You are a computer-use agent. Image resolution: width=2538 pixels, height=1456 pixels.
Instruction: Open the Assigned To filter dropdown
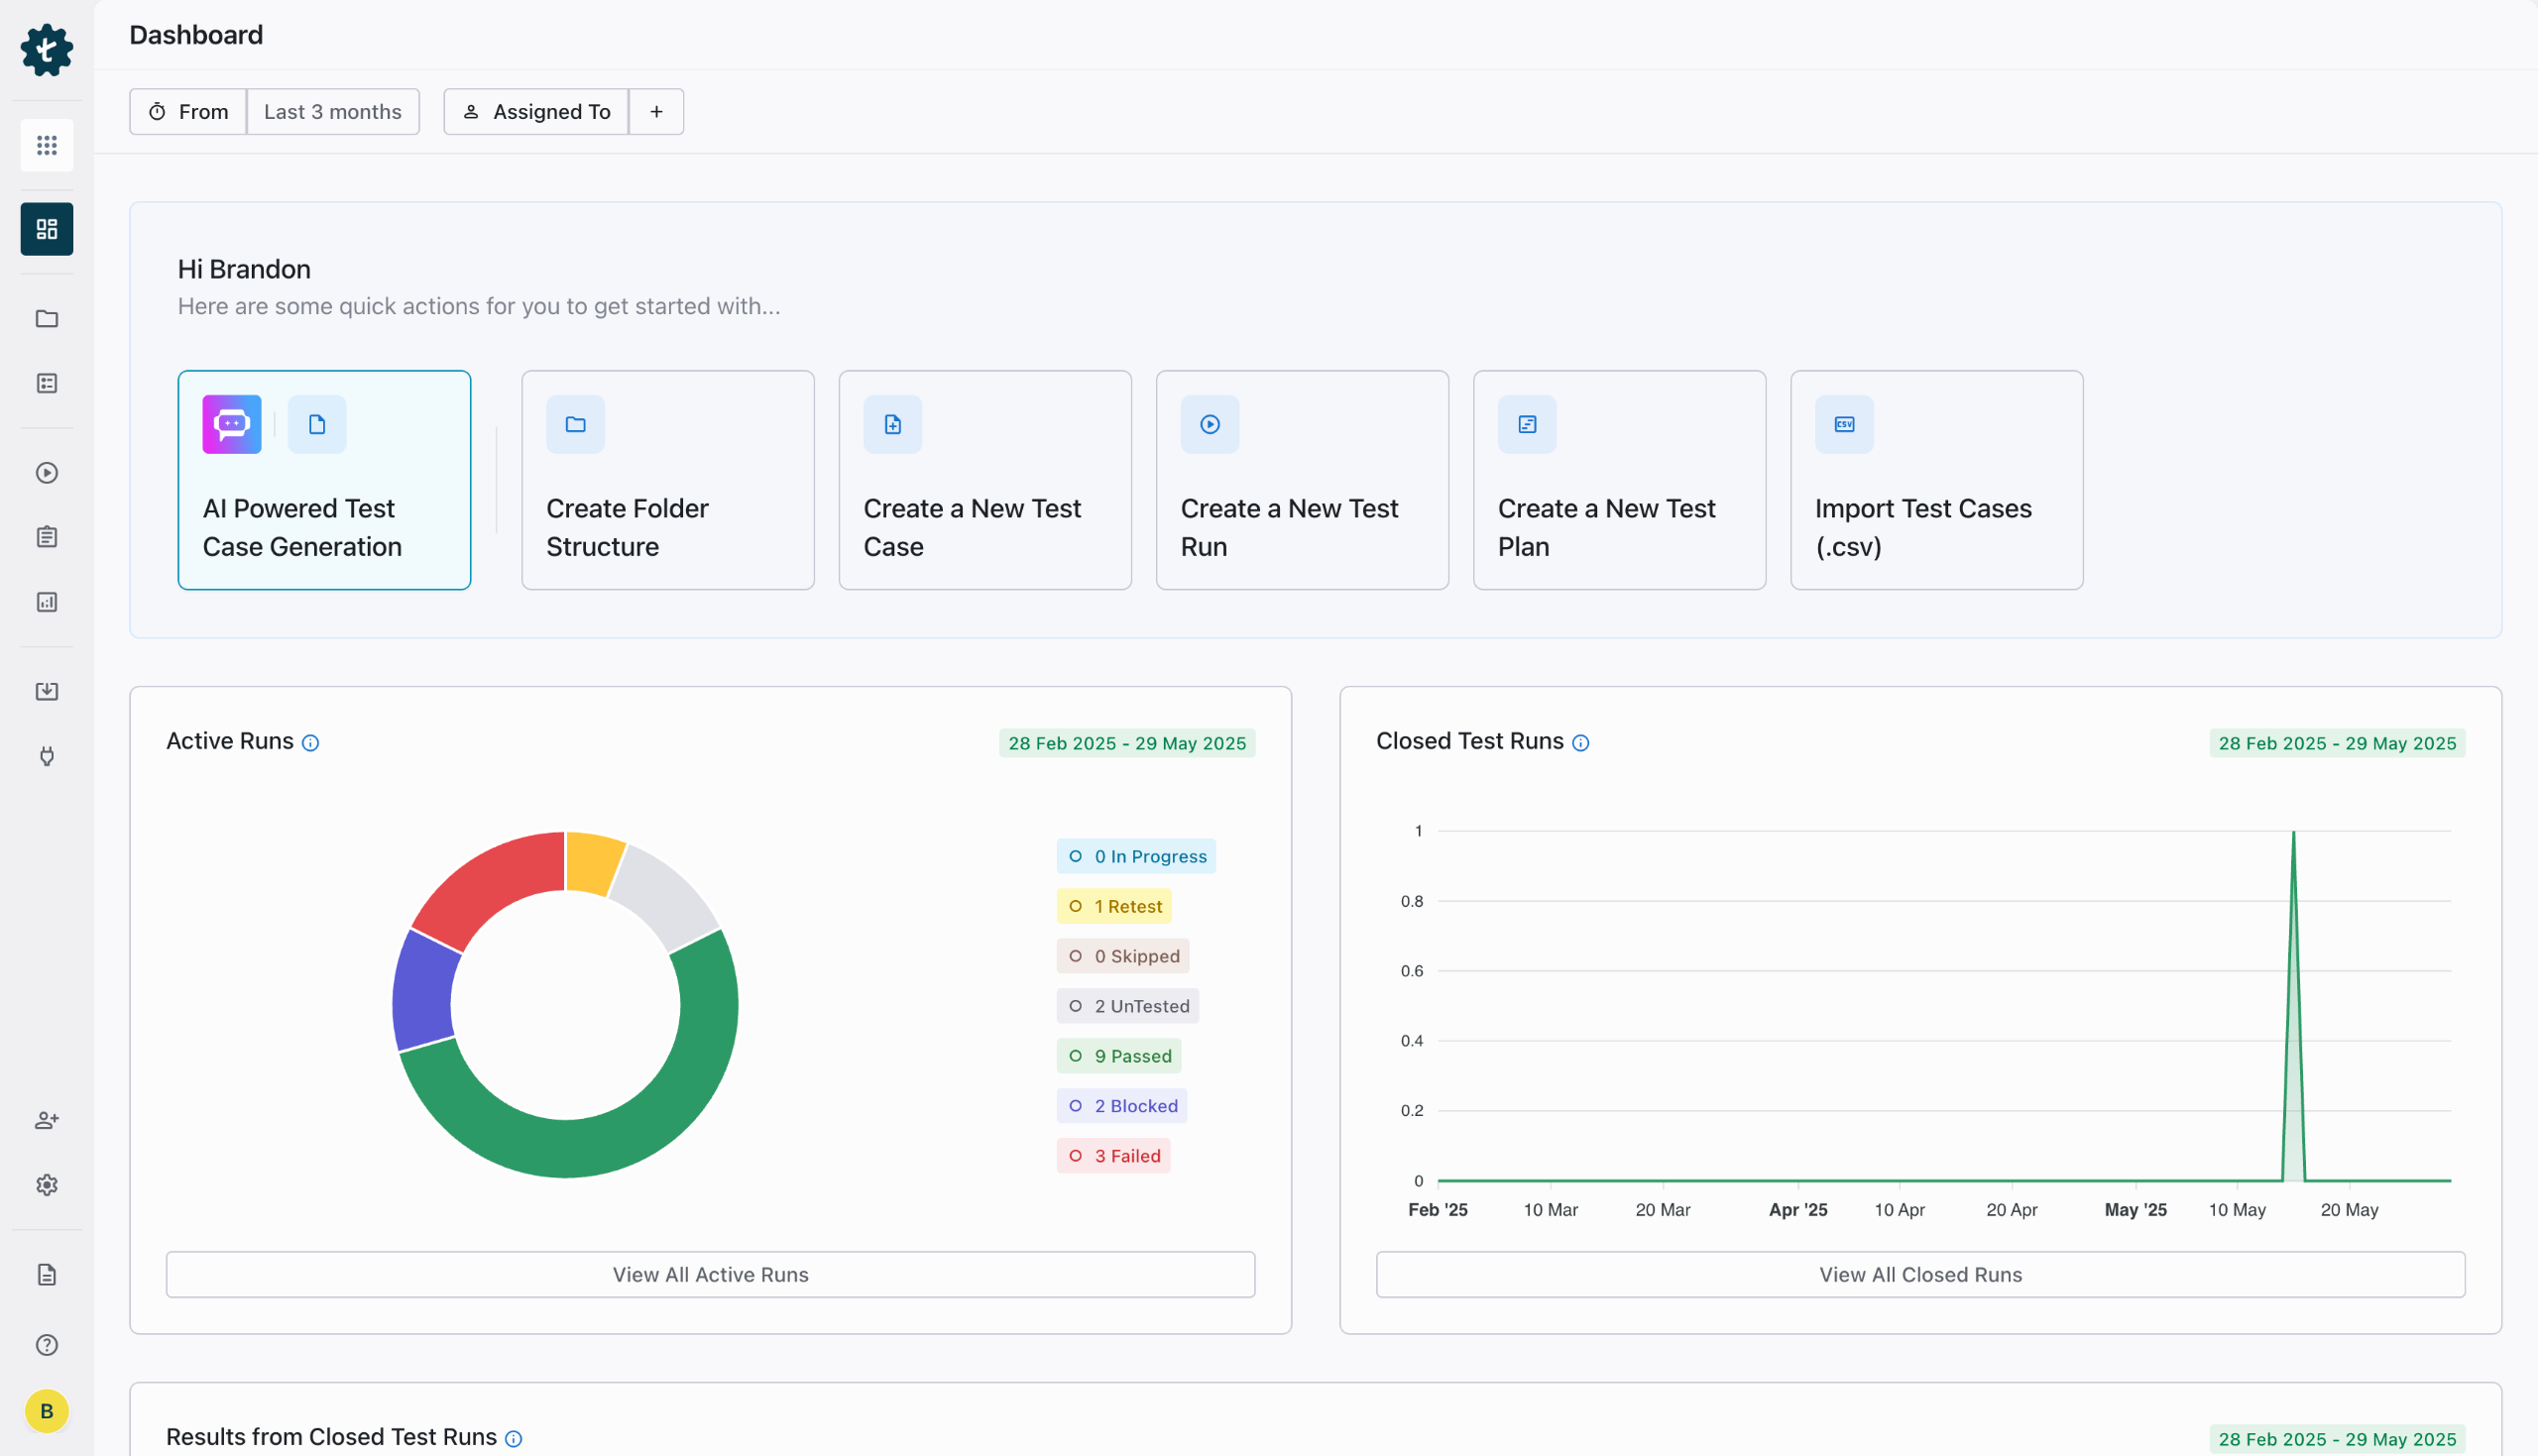[536, 112]
